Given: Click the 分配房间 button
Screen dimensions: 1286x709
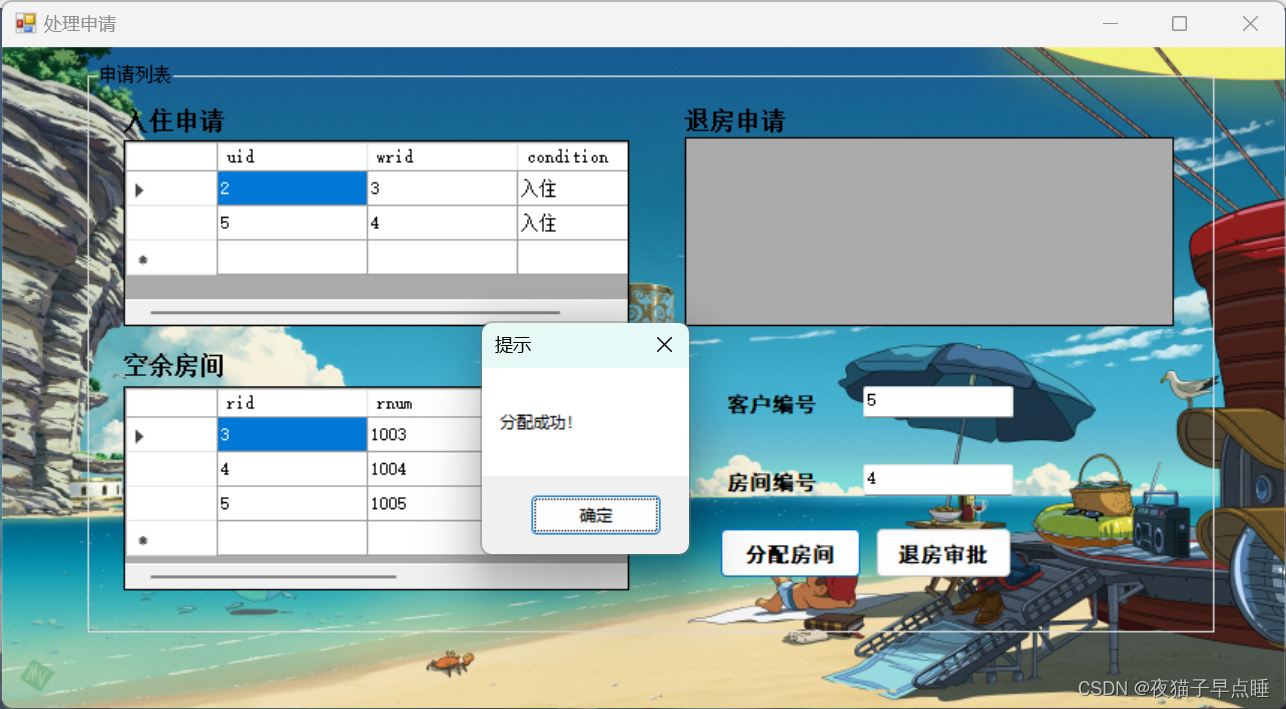Looking at the screenshot, I should coord(790,554).
